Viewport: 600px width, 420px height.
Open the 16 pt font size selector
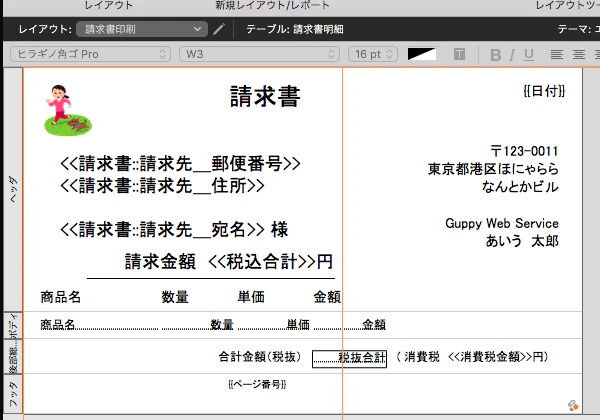tap(373, 54)
